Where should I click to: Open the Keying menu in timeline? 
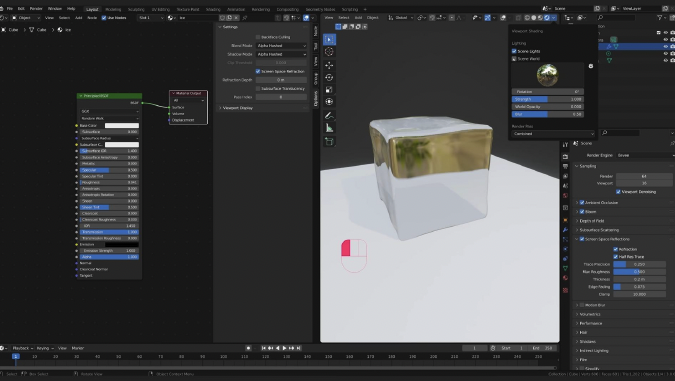pos(44,348)
